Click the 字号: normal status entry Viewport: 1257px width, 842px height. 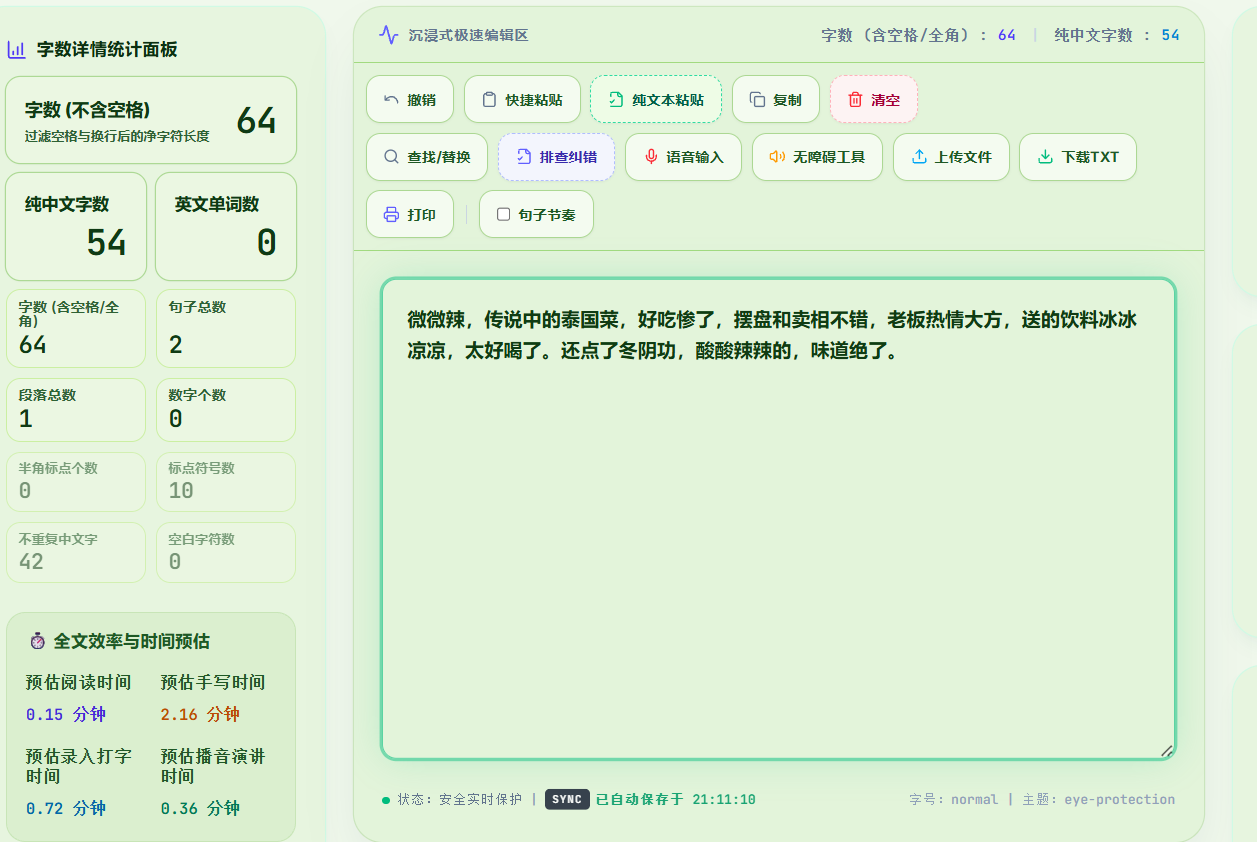954,799
